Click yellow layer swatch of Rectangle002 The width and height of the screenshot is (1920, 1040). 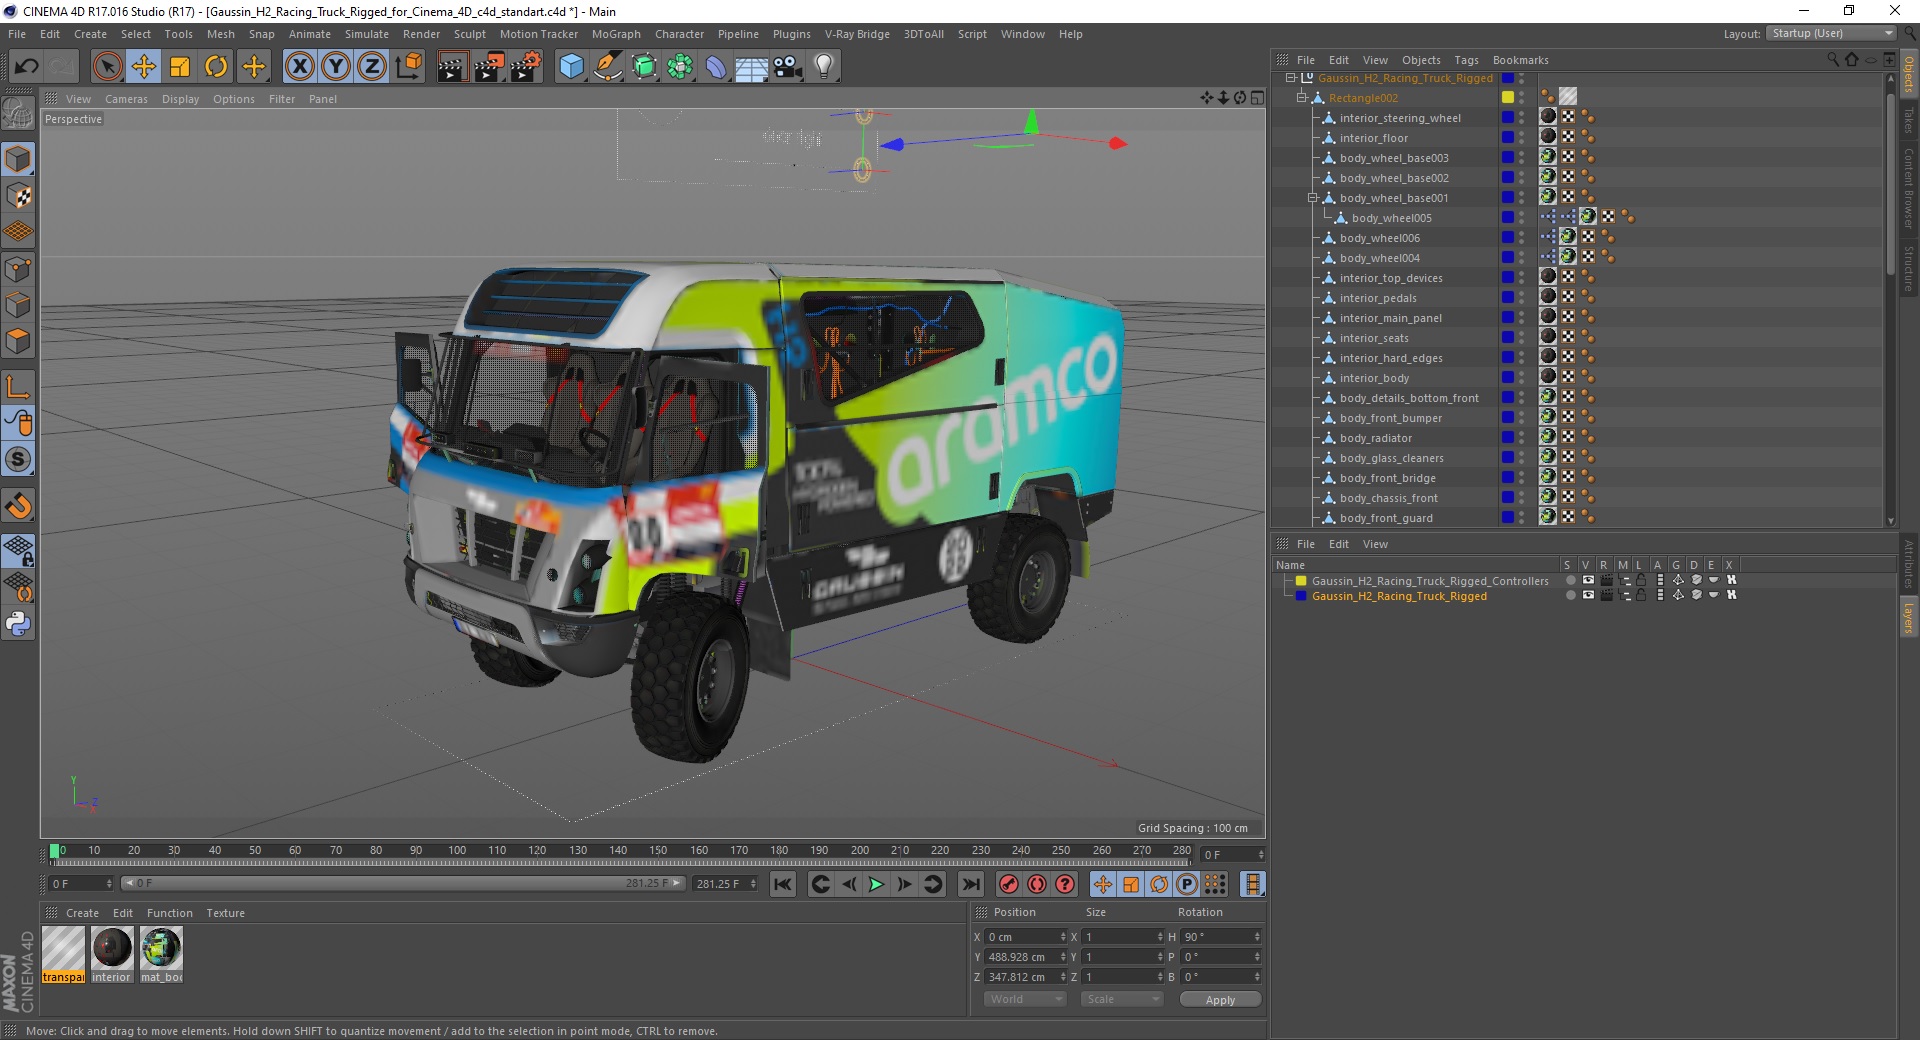tap(1507, 98)
